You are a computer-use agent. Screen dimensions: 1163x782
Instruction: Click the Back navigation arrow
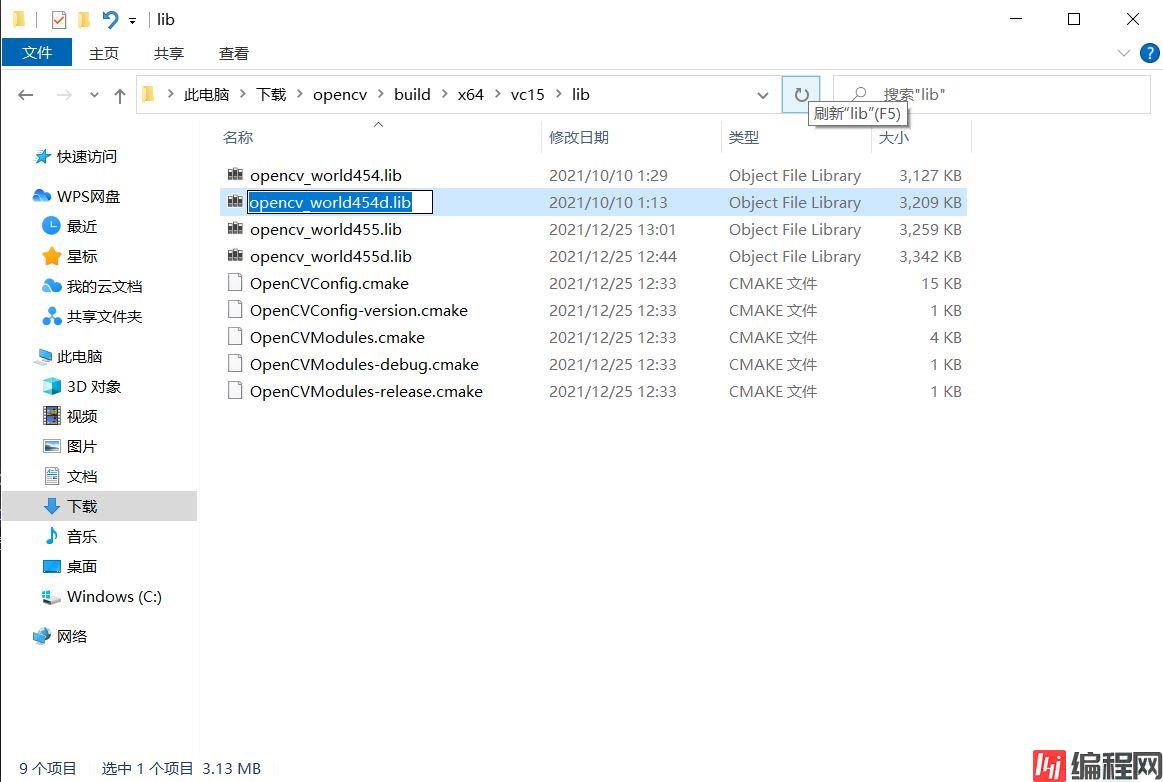(x=26, y=95)
